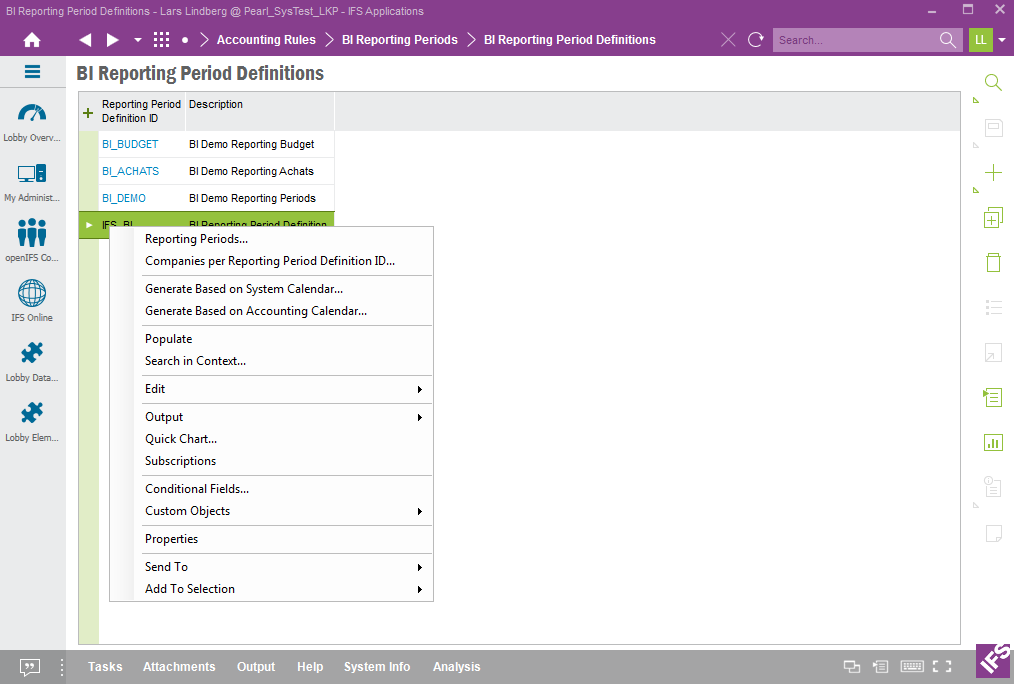This screenshot has width=1014, height=684.
Task: Toggle the hamburger sidebar menu
Action: coord(32,72)
